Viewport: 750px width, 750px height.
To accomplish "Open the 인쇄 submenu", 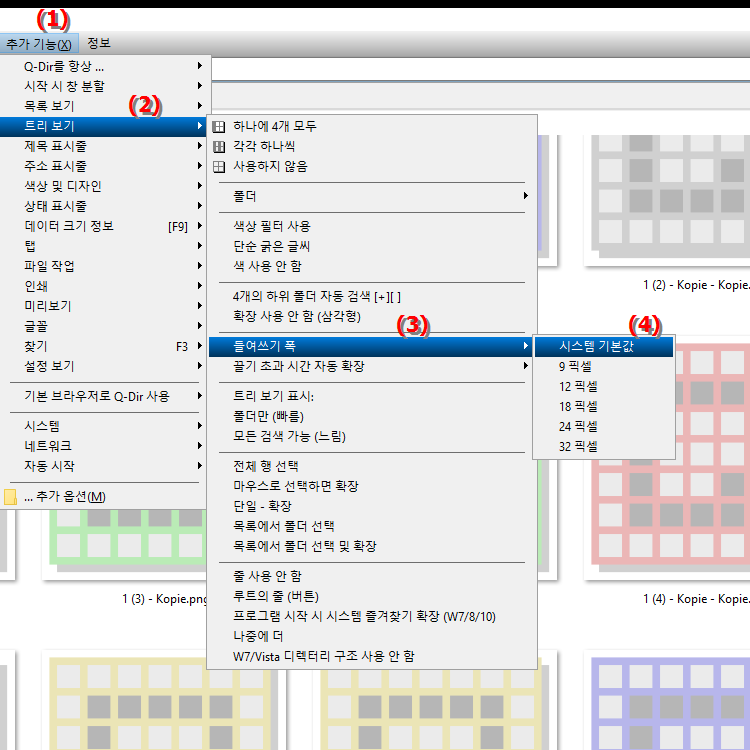I will (103, 286).
